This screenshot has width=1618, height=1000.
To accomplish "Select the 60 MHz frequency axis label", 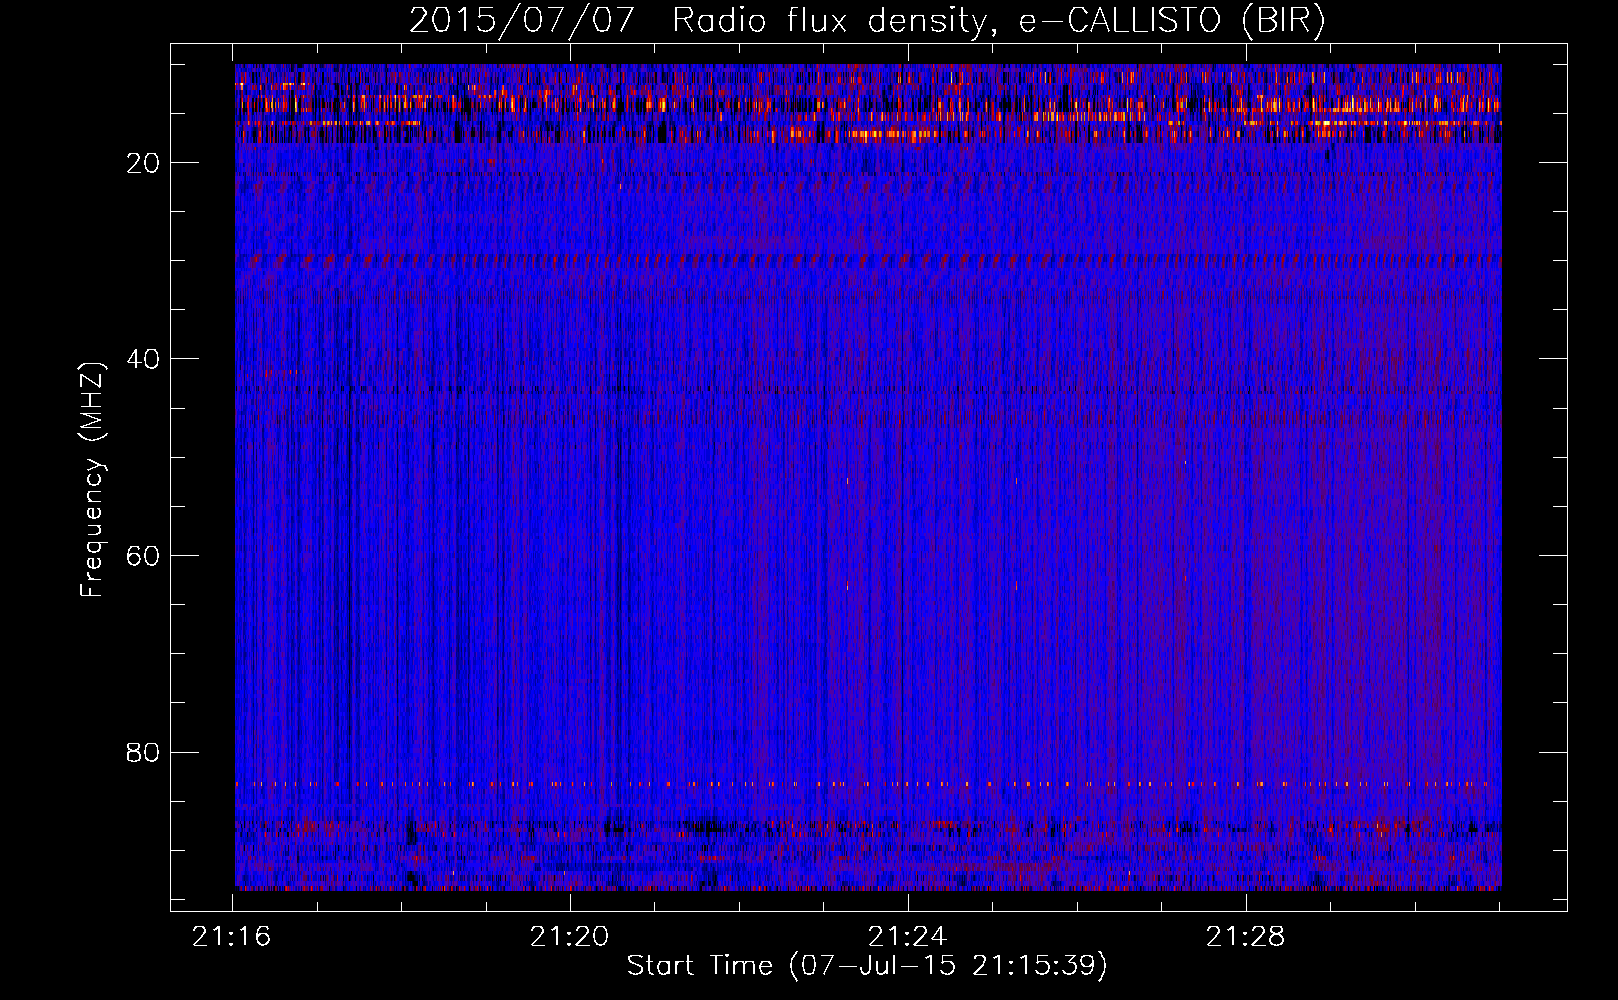I will (x=144, y=556).
